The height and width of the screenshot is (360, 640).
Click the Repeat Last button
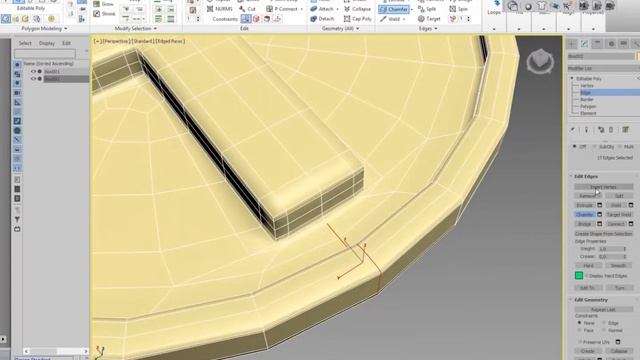[x=603, y=309]
